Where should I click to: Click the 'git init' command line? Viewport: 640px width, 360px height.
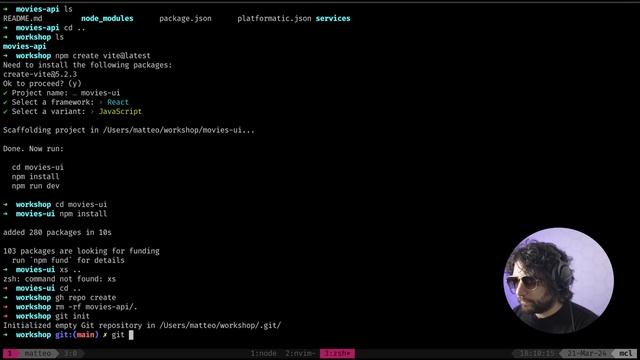72,316
